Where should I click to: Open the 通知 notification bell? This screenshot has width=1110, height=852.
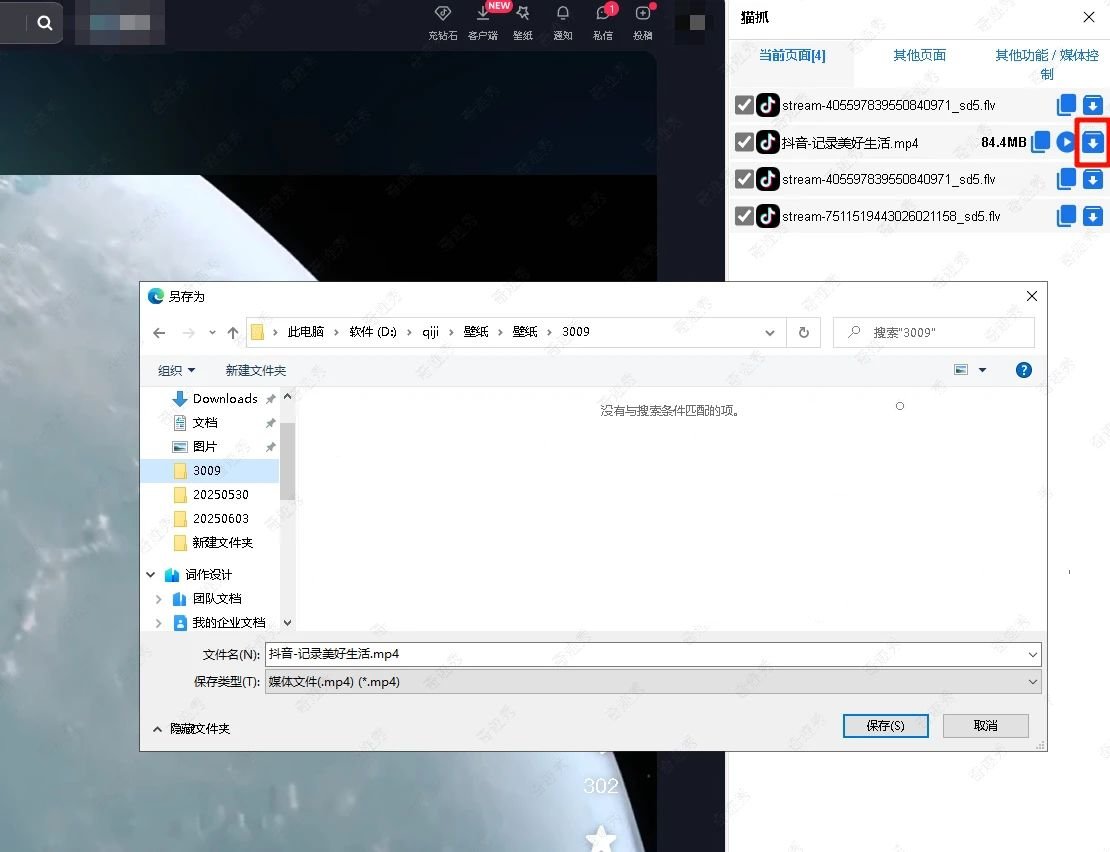[x=562, y=18]
